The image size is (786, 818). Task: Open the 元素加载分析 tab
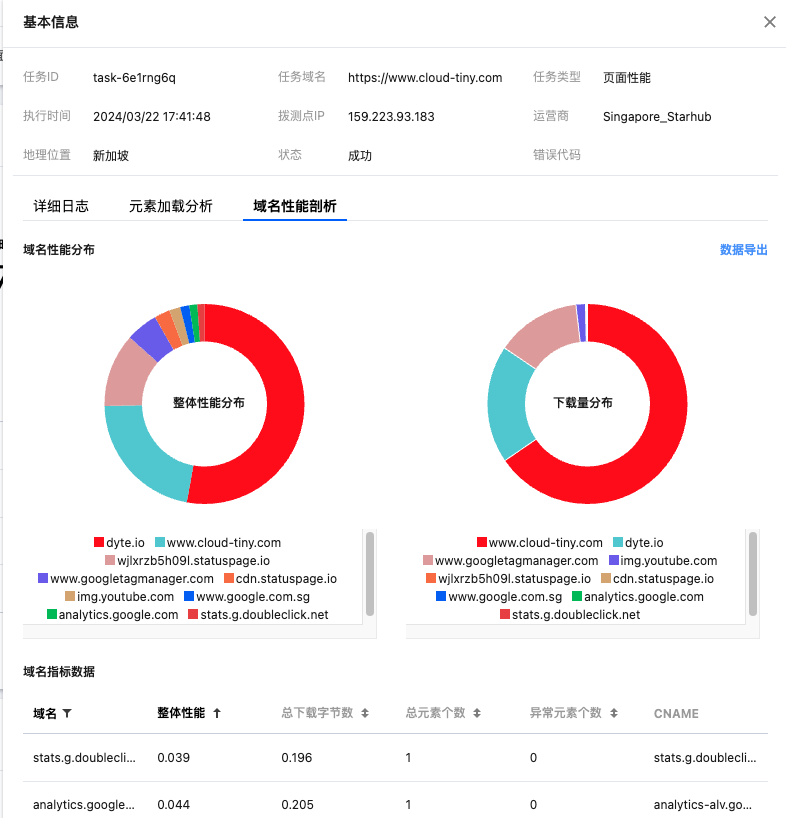coord(171,206)
